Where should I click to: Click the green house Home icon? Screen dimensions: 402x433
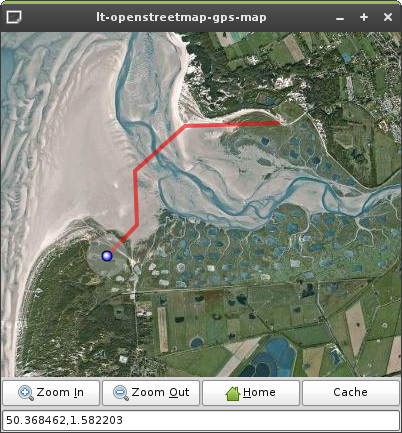pos(233,393)
